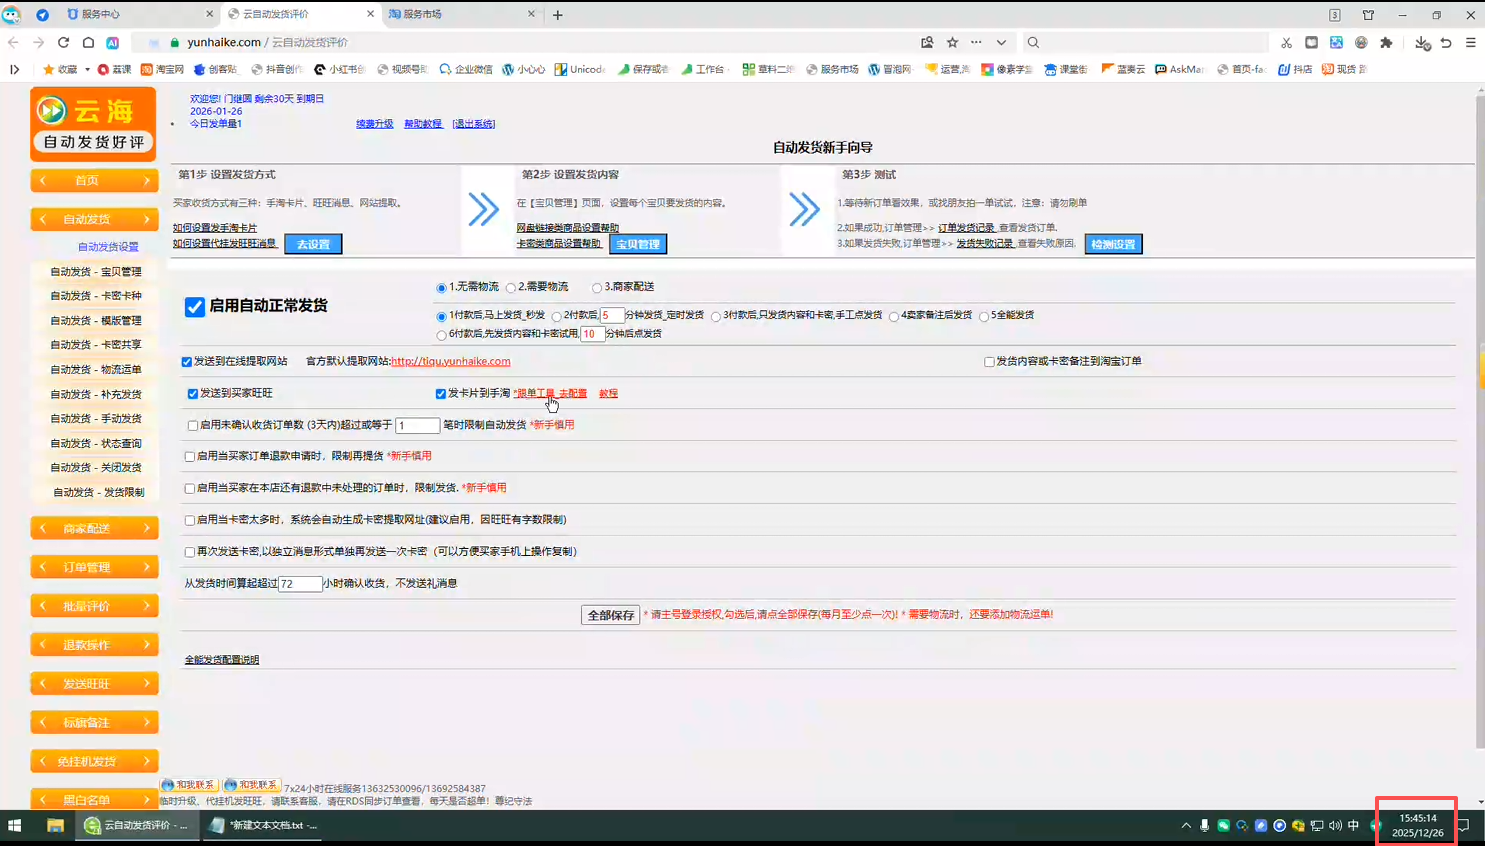
Task: Click the 全部保存 button
Action: 610,615
